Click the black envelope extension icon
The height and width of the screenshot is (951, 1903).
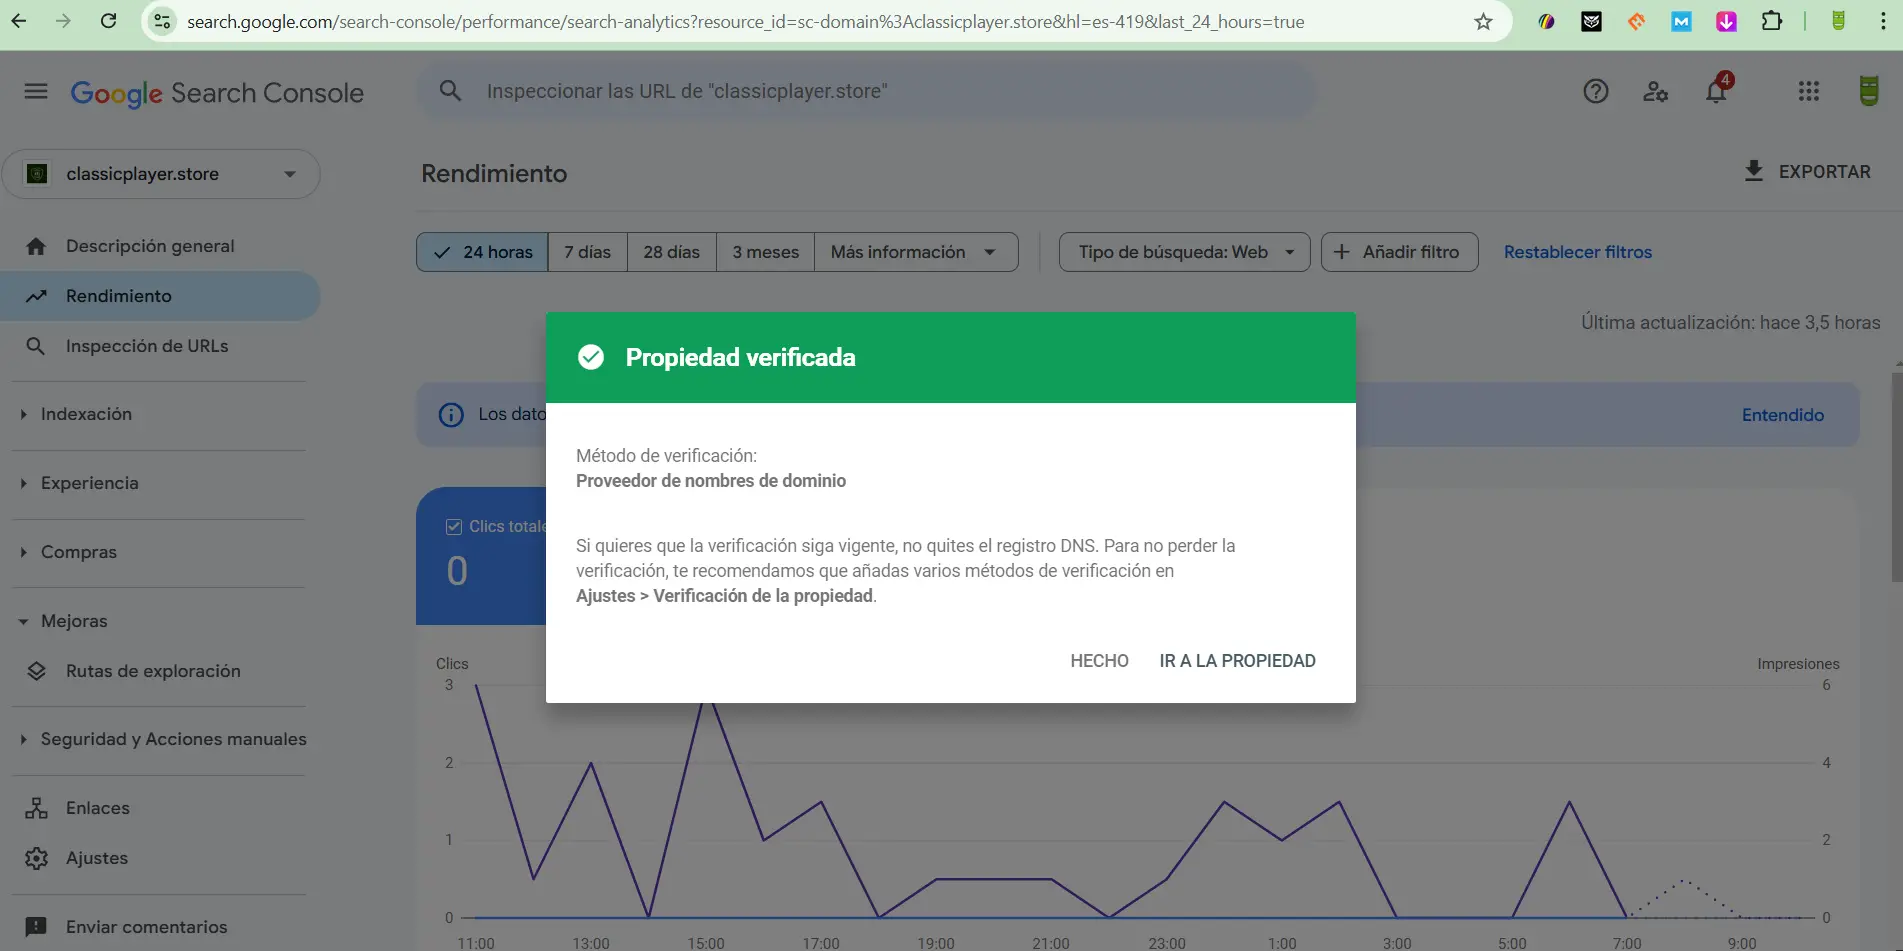(x=1591, y=21)
